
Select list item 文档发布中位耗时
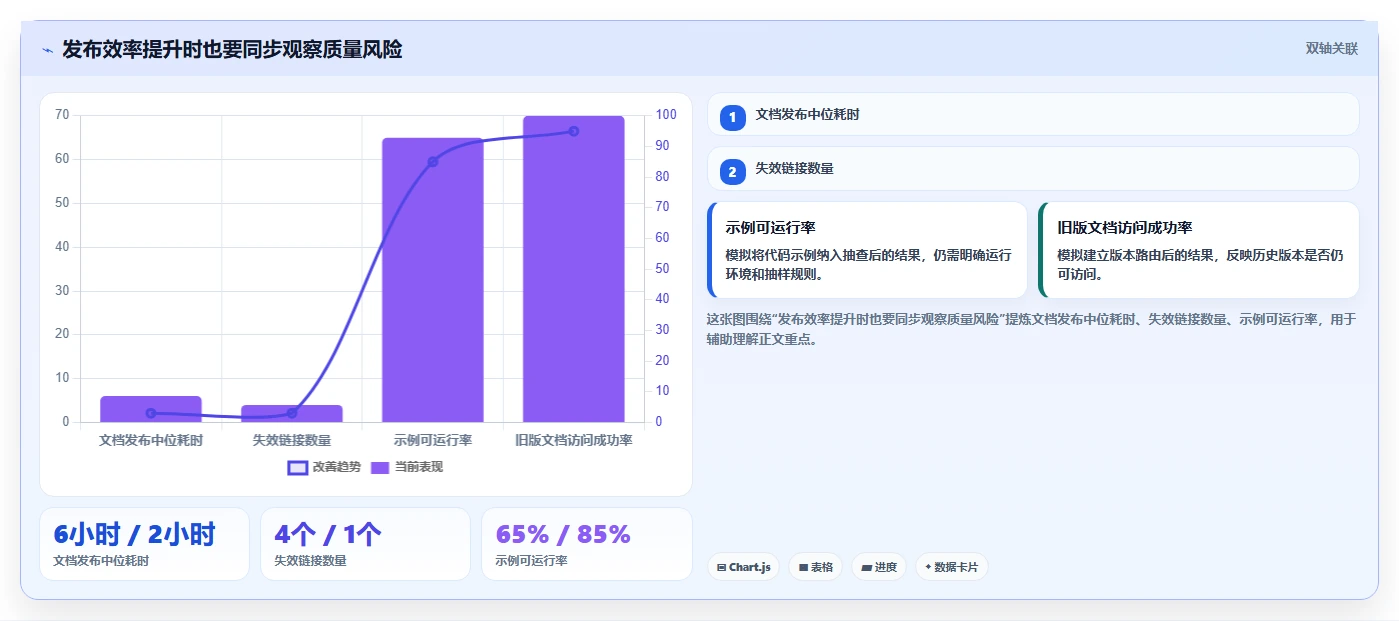[x=1033, y=114]
